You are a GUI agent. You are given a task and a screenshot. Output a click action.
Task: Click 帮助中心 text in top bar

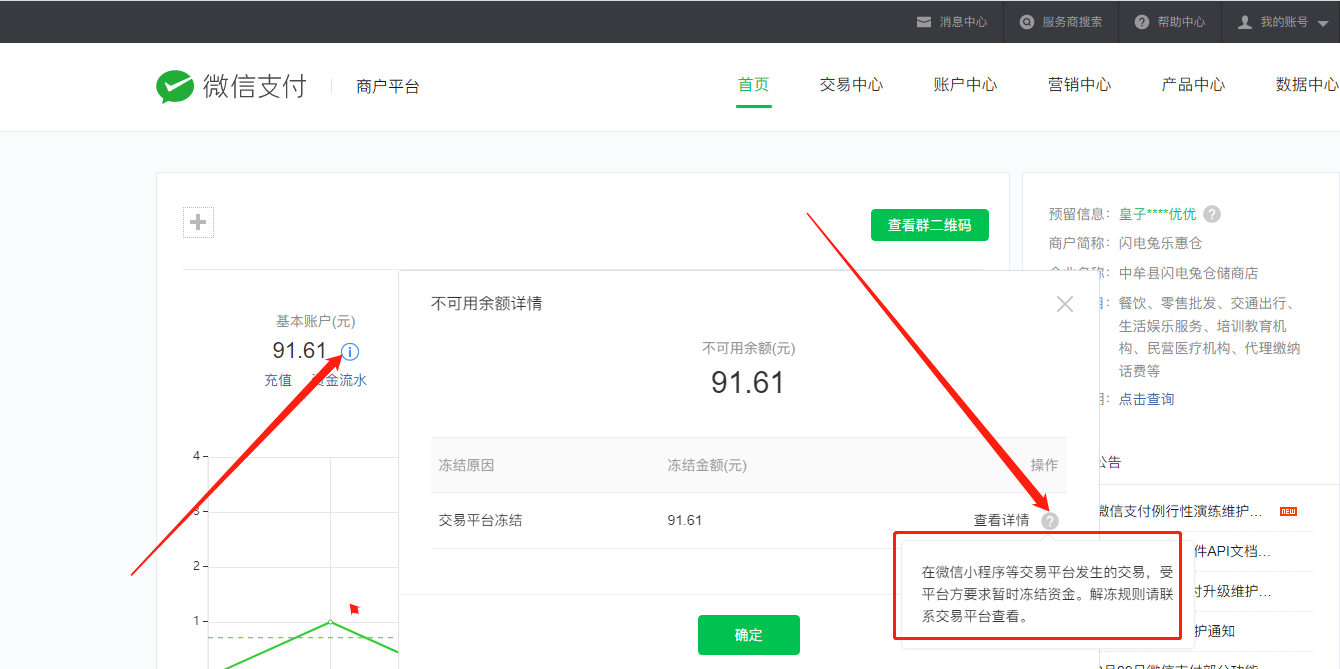coord(1181,22)
